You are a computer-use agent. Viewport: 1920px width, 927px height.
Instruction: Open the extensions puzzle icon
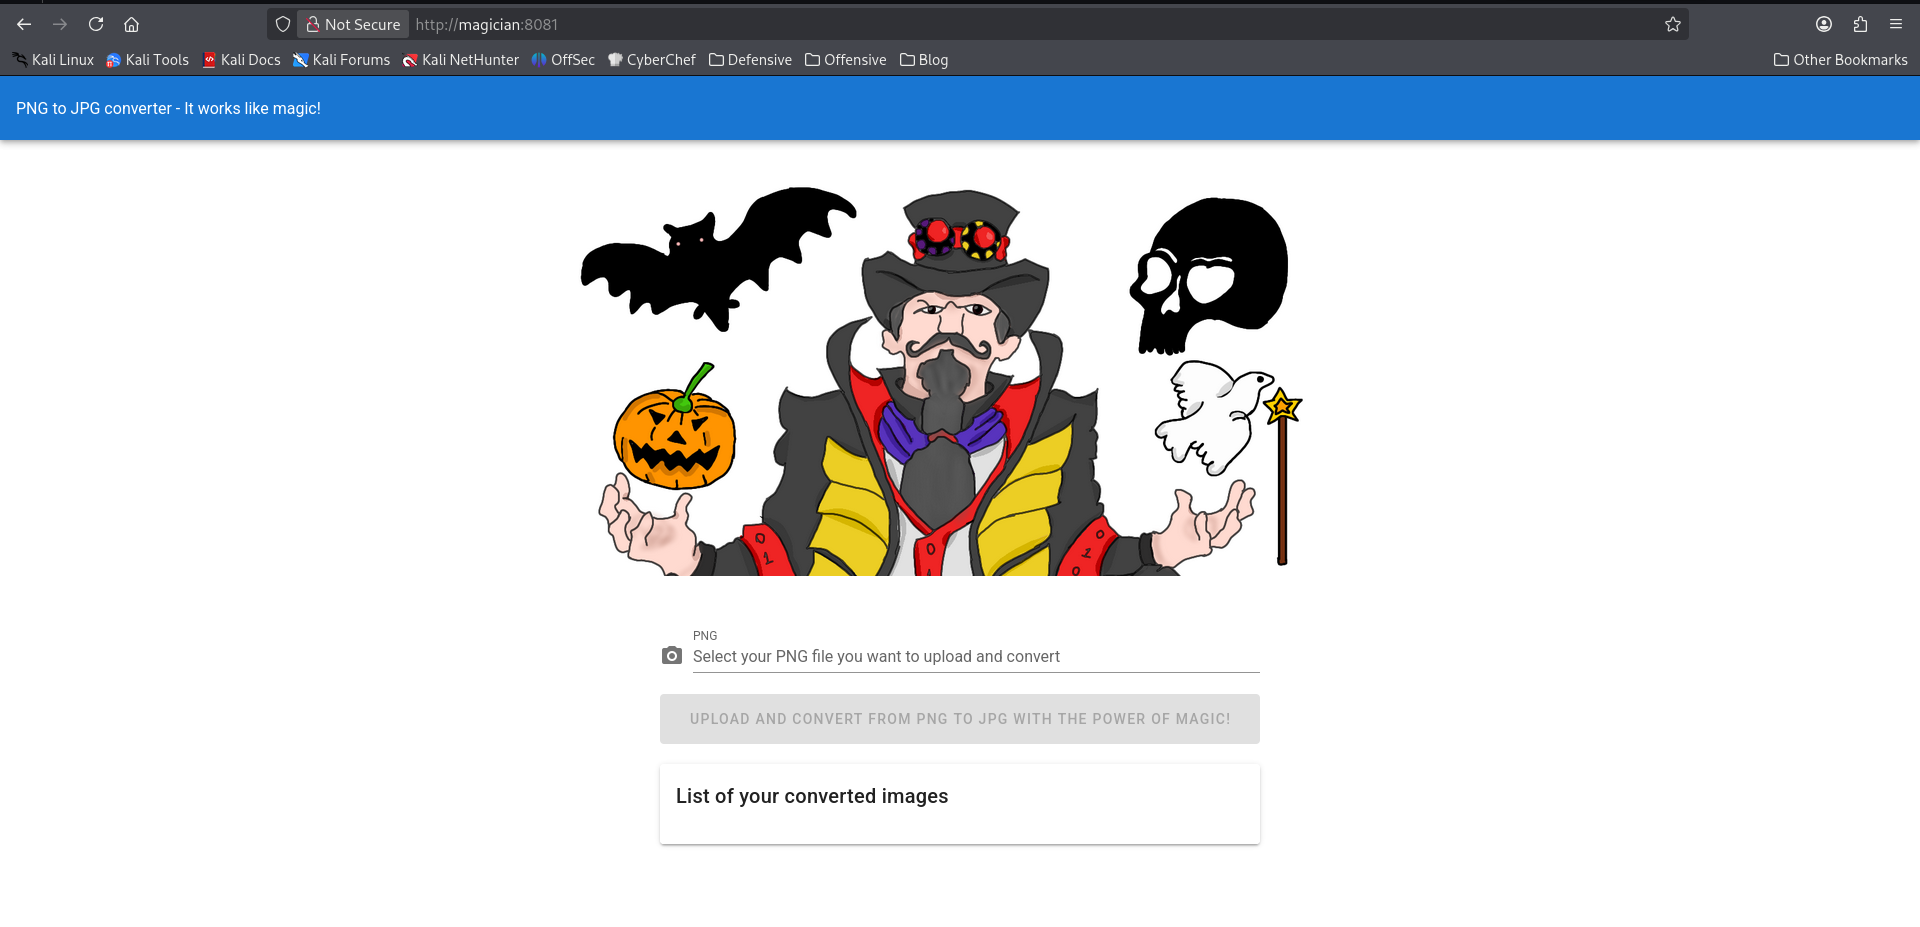[x=1860, y=24]
